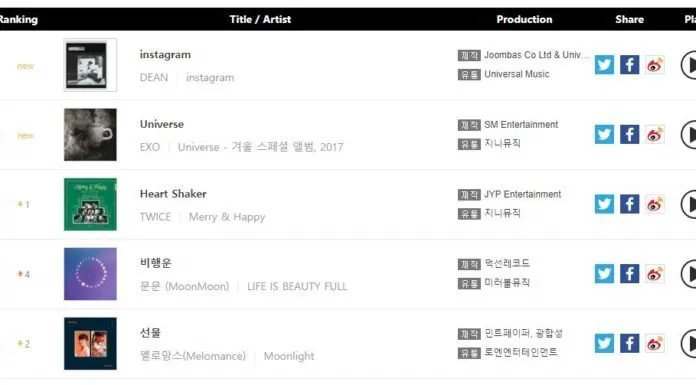Open the Heart Shaker song title
The height and width of the screenshot is (385, 696).
(173, 194)
